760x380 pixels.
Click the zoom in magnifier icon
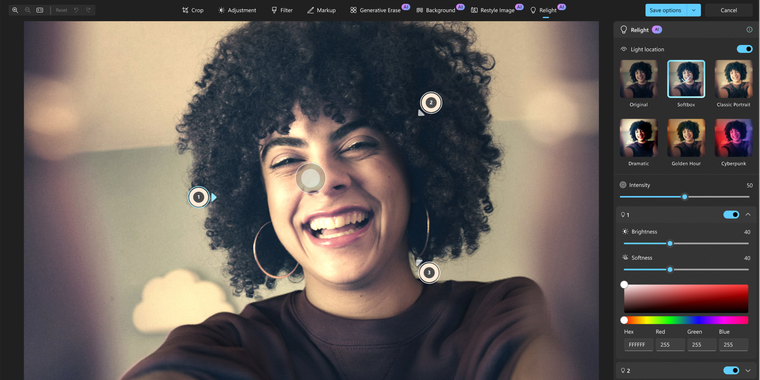15,10
